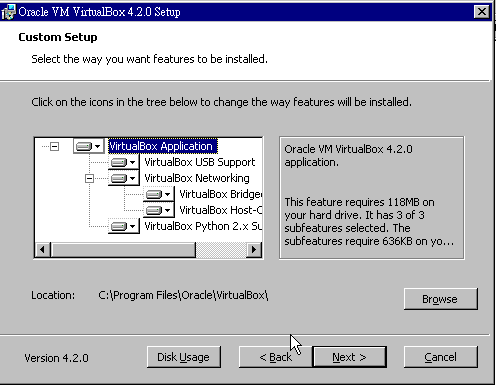Open VirtualBox Application feature drive icon dropdown
The image size is (496, 386).
point(88,146)
